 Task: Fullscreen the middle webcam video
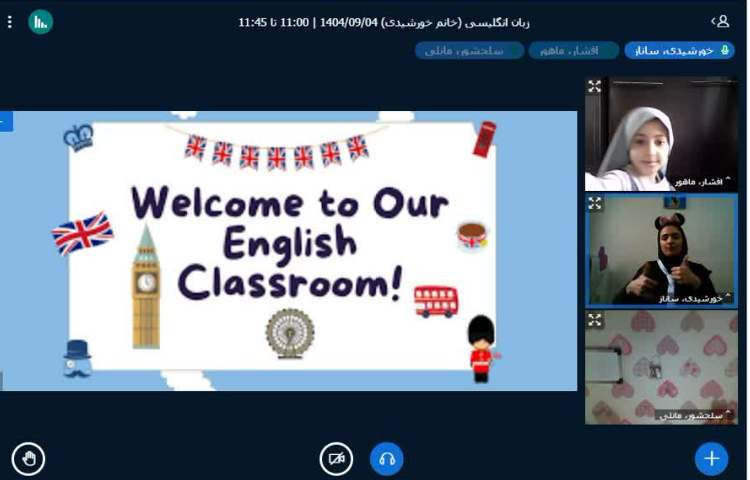(595, 204)
